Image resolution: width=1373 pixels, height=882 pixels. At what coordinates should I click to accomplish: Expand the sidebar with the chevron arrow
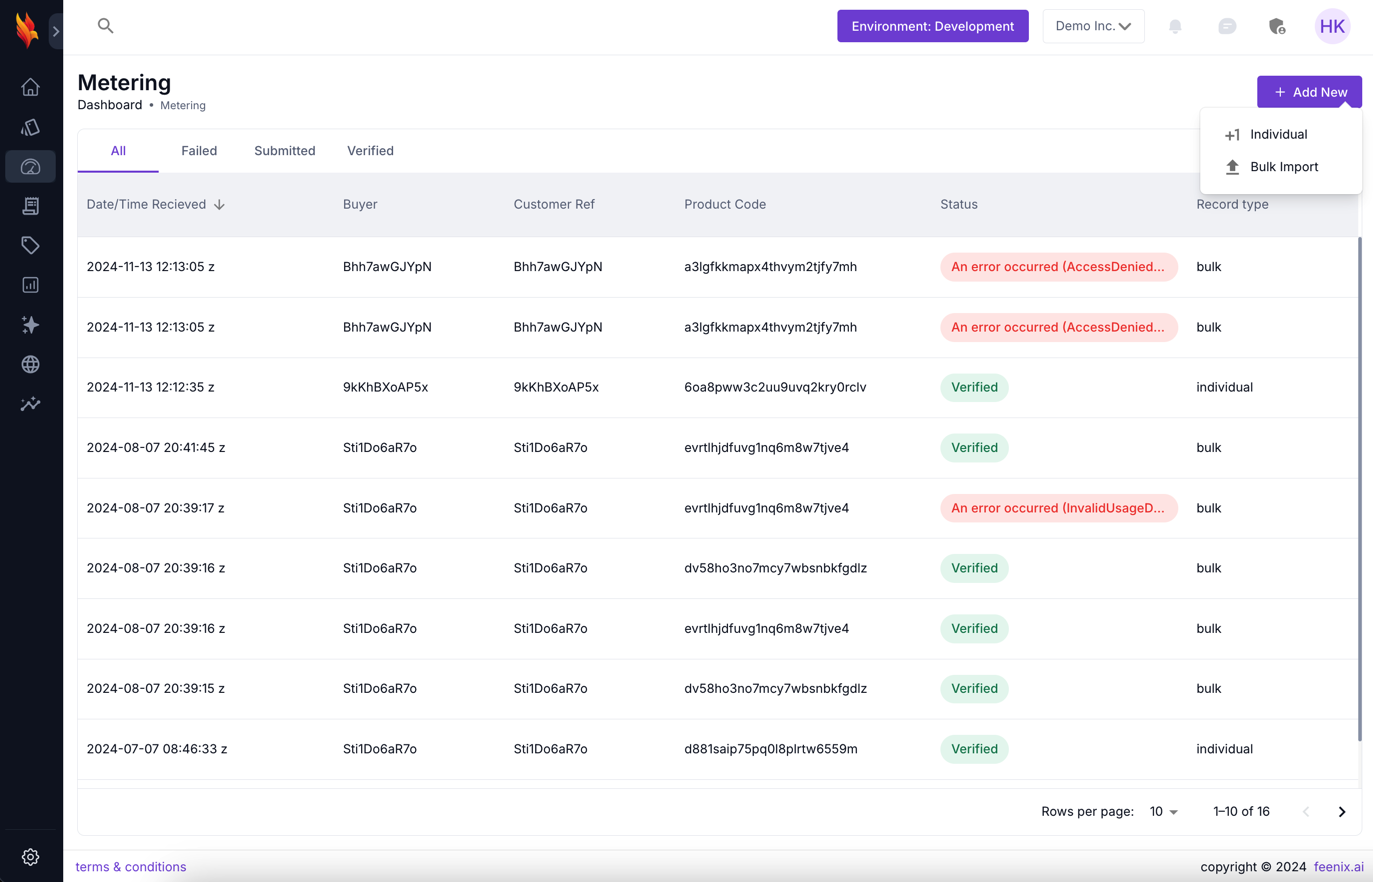pyautogui.click(x=56, y=31)
